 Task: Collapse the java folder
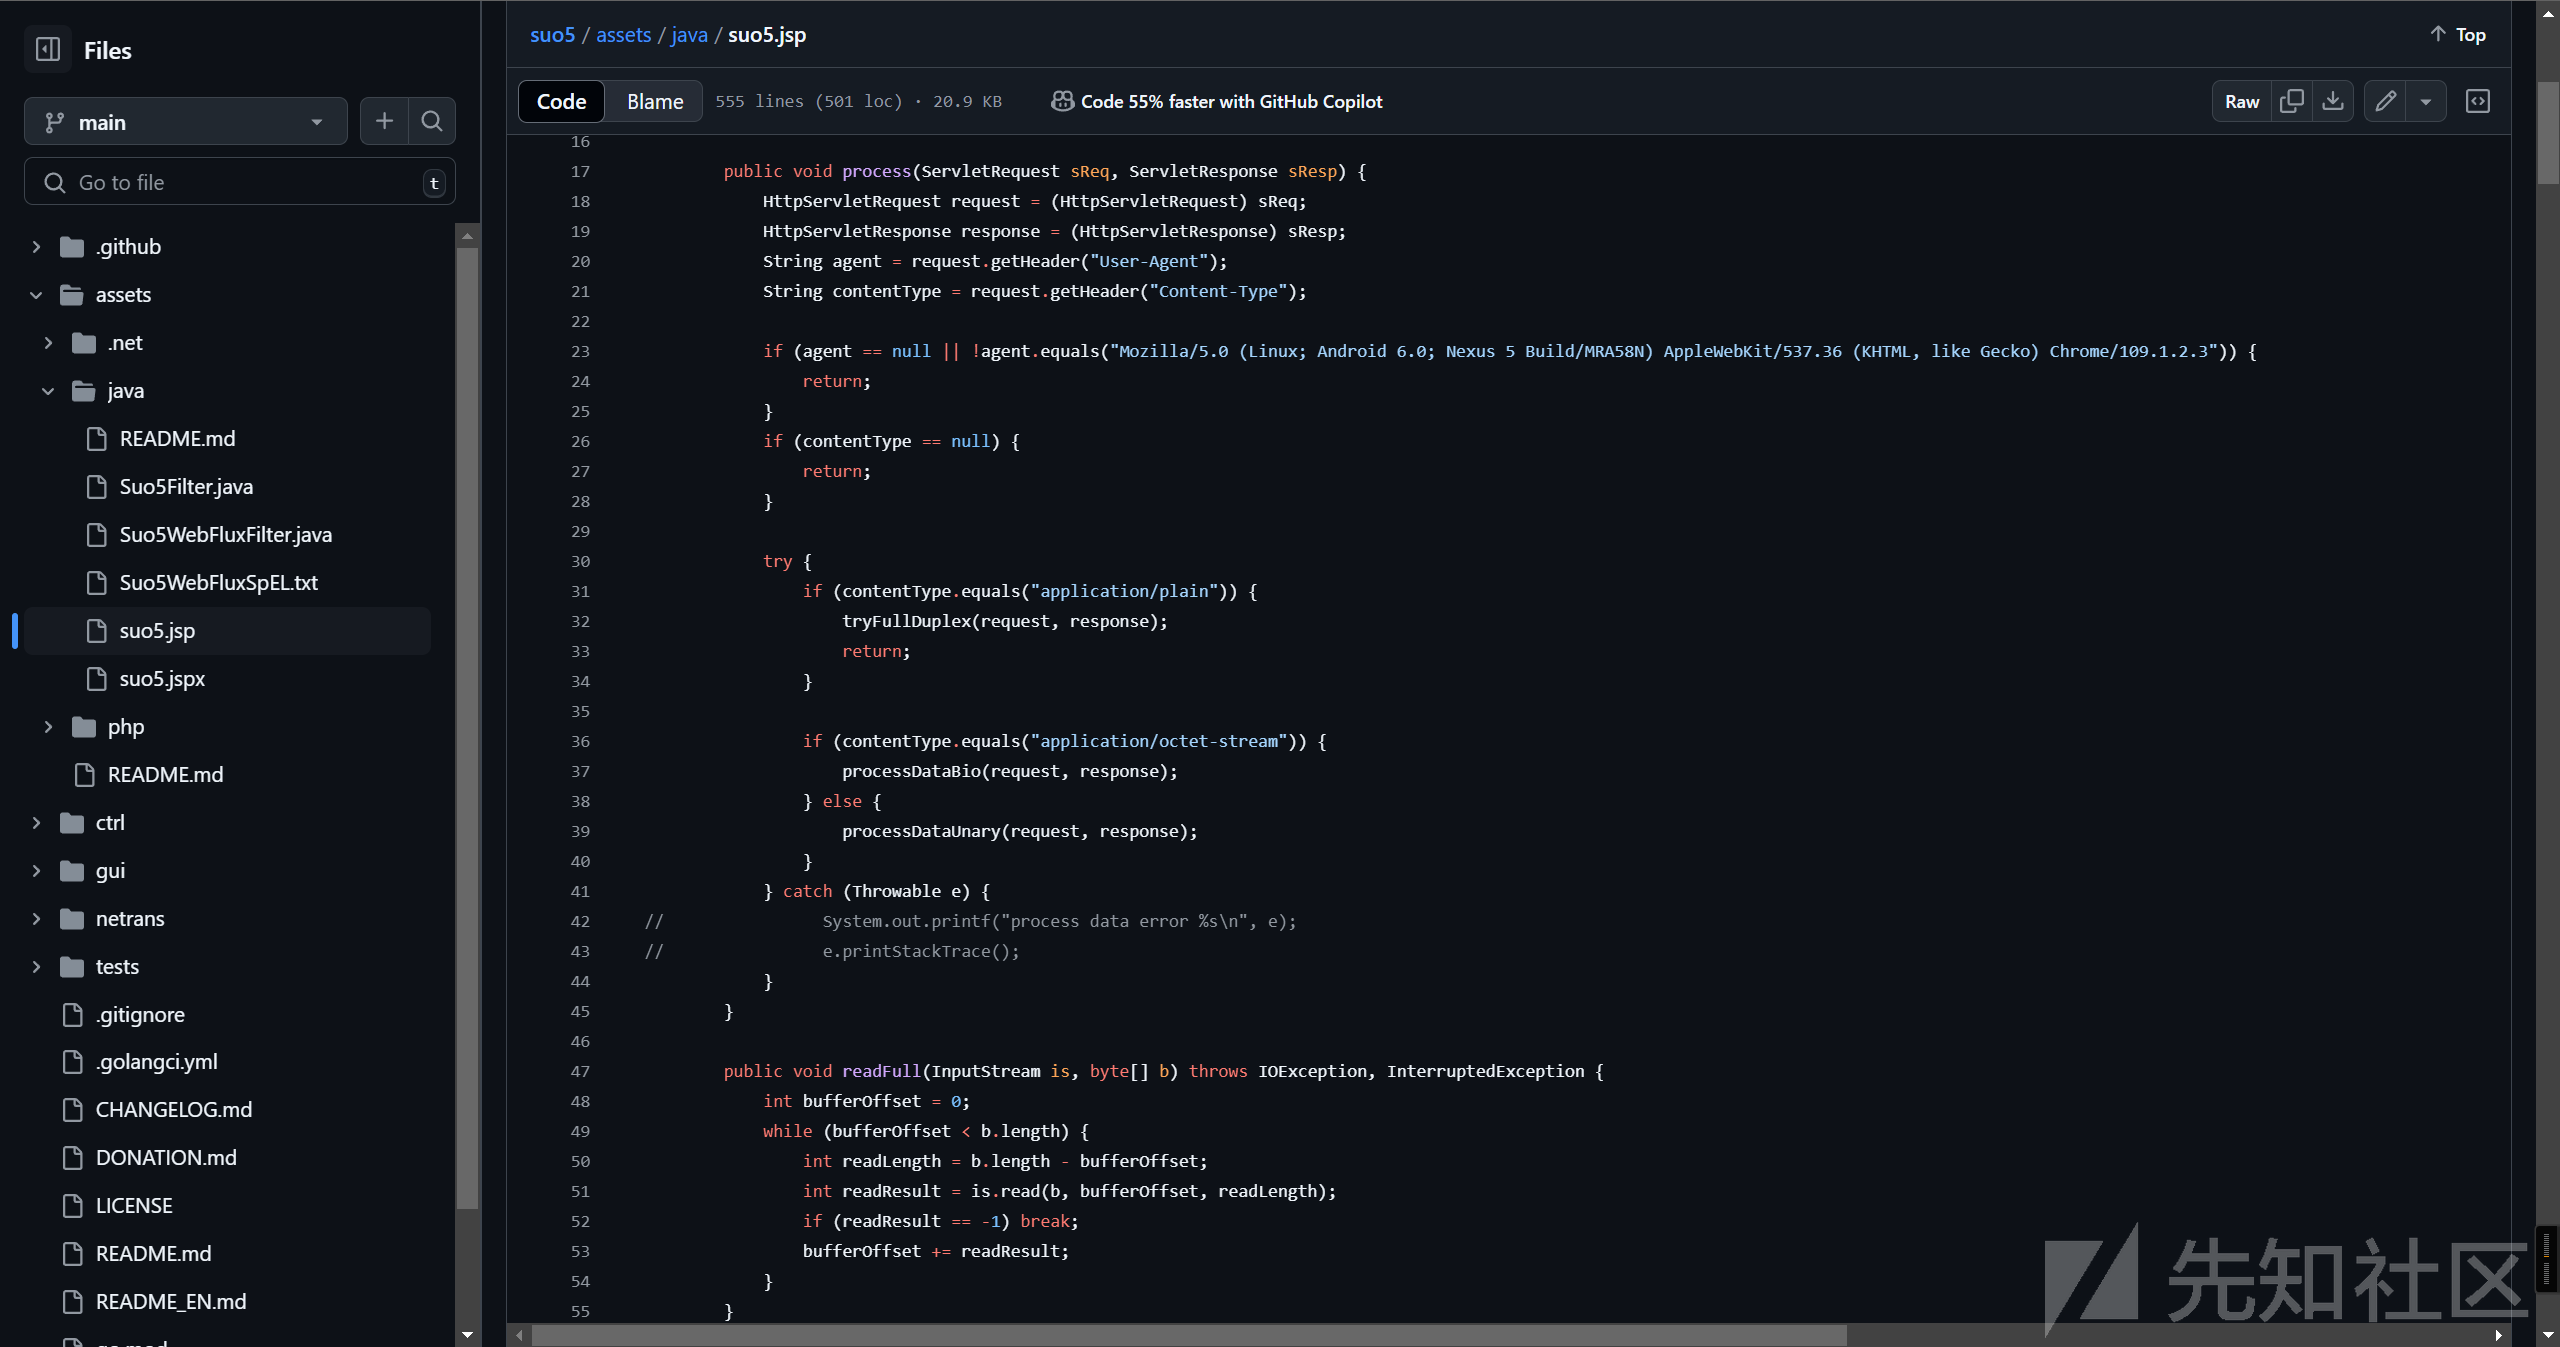48,391
